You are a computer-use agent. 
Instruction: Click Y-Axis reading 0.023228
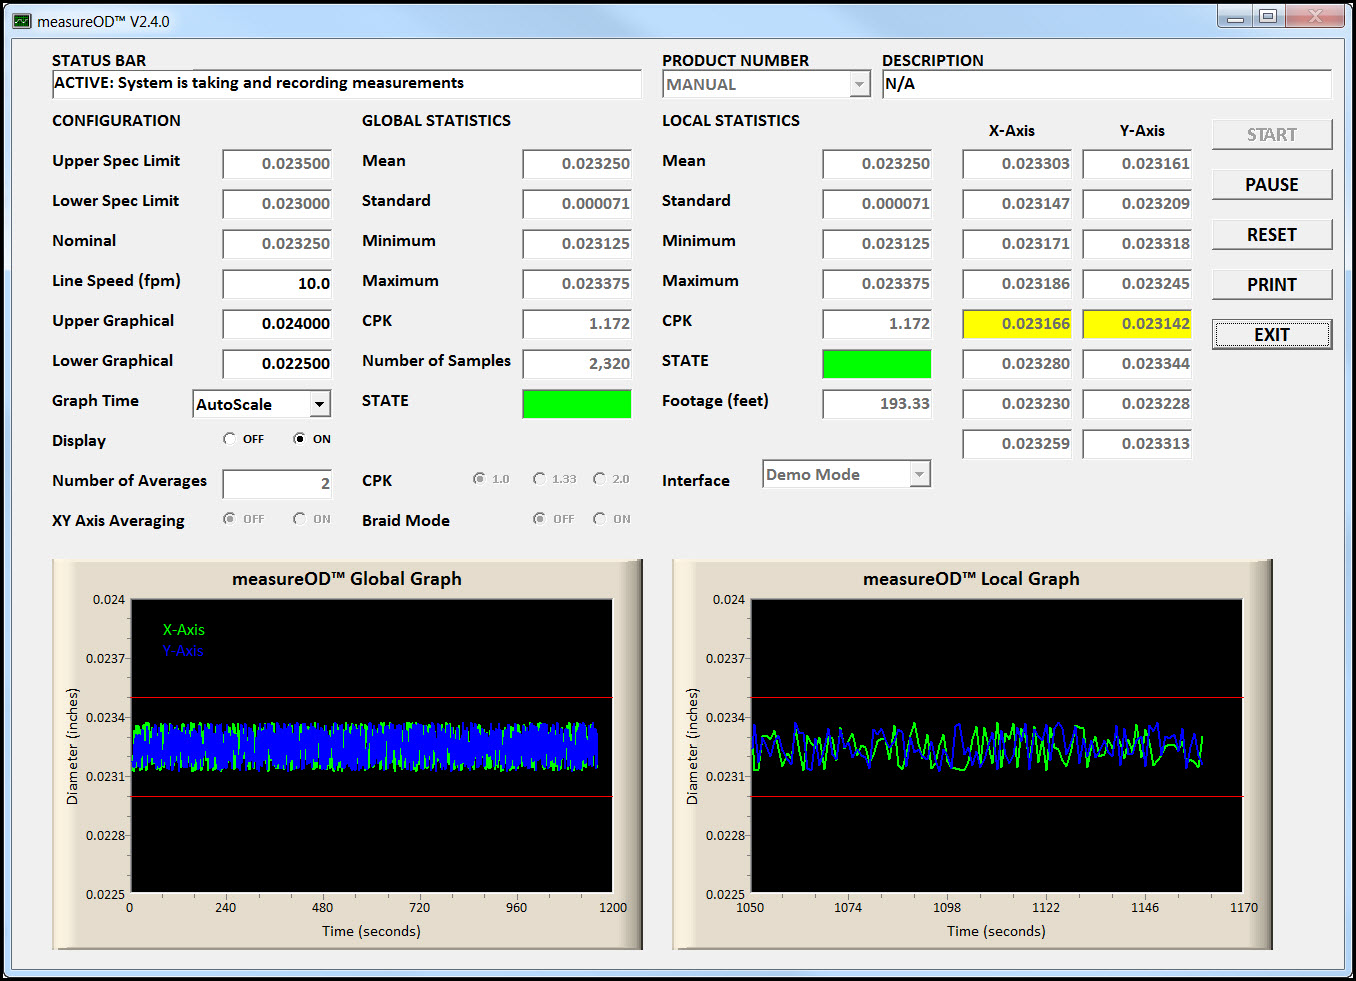(x=1137, y=404)
